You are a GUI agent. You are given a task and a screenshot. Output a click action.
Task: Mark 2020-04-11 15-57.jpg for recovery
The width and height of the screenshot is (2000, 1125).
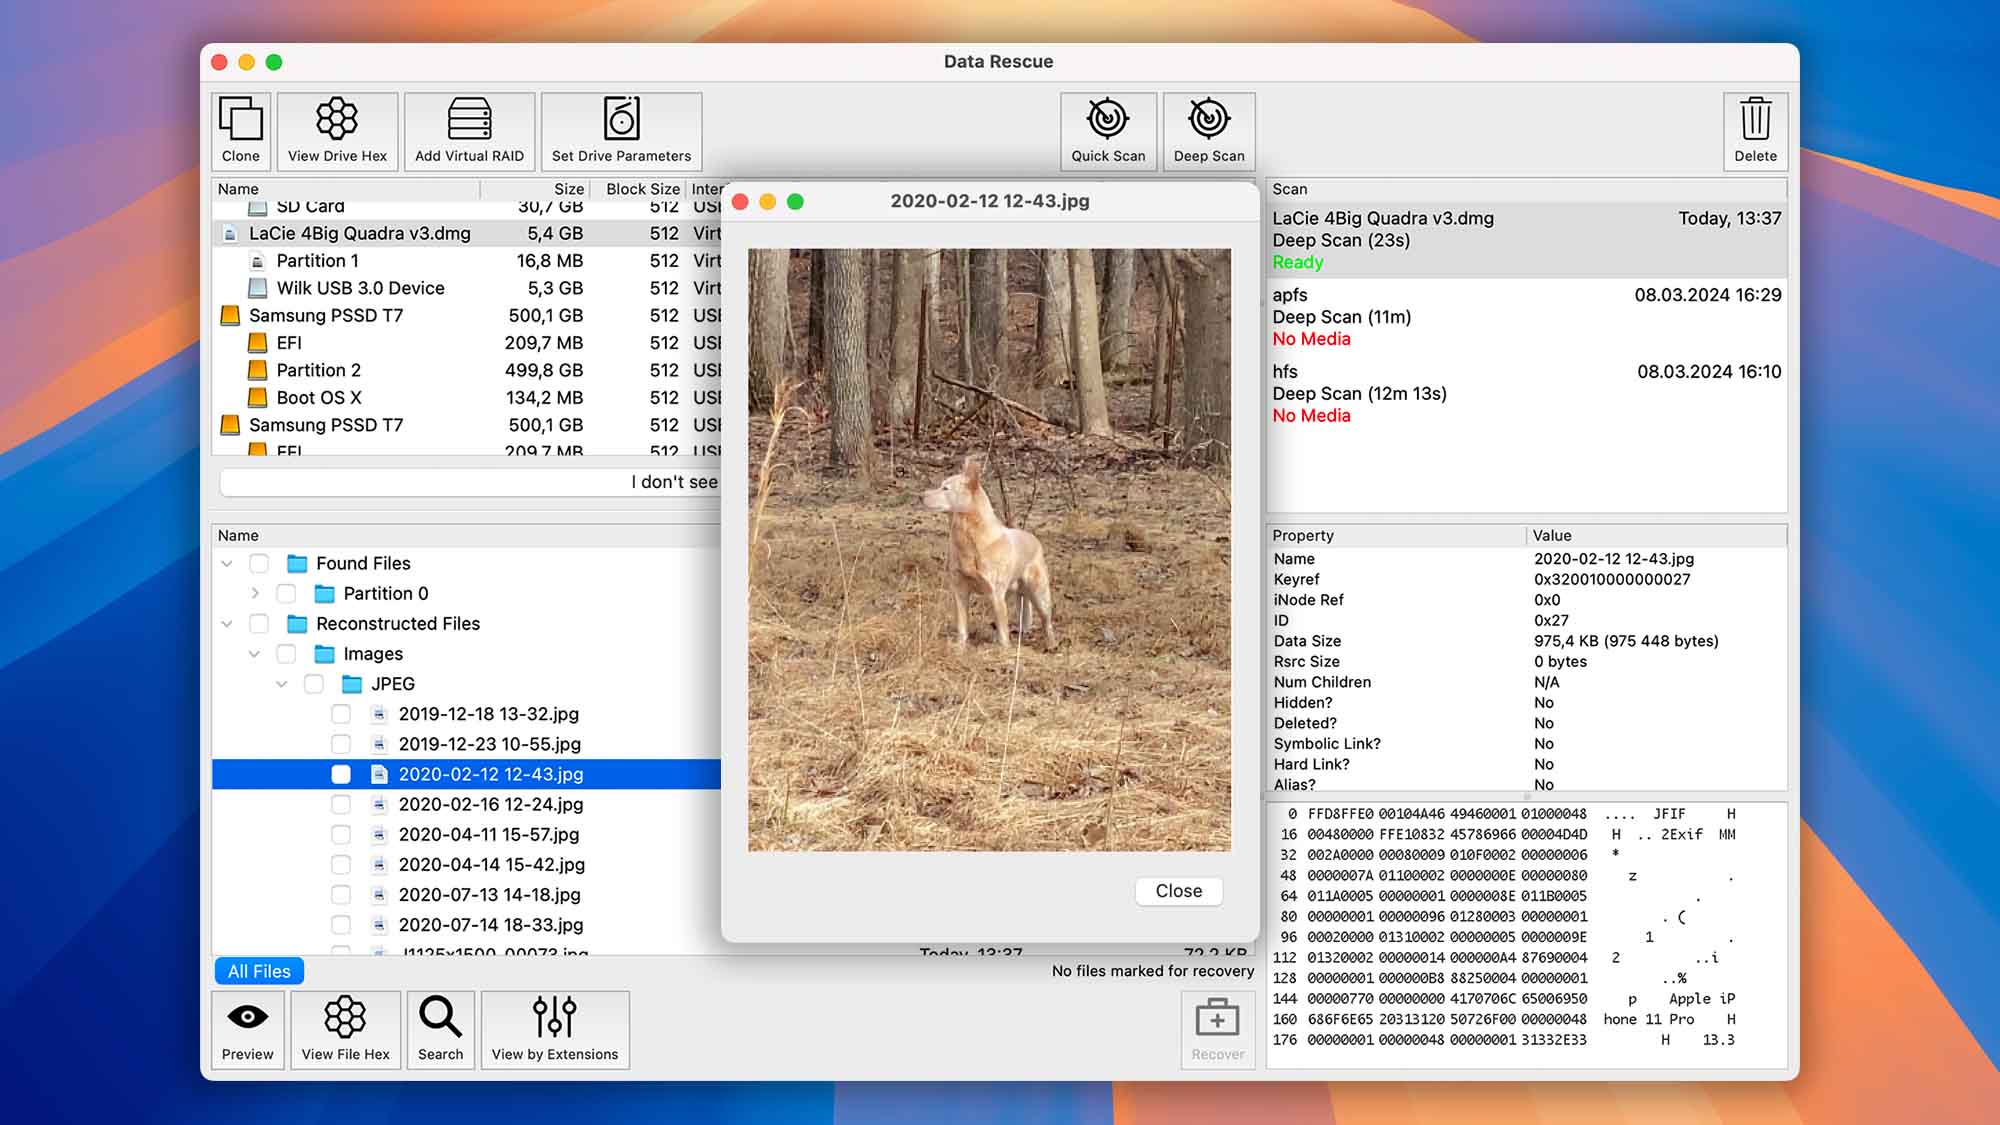[x=341, y=834]
